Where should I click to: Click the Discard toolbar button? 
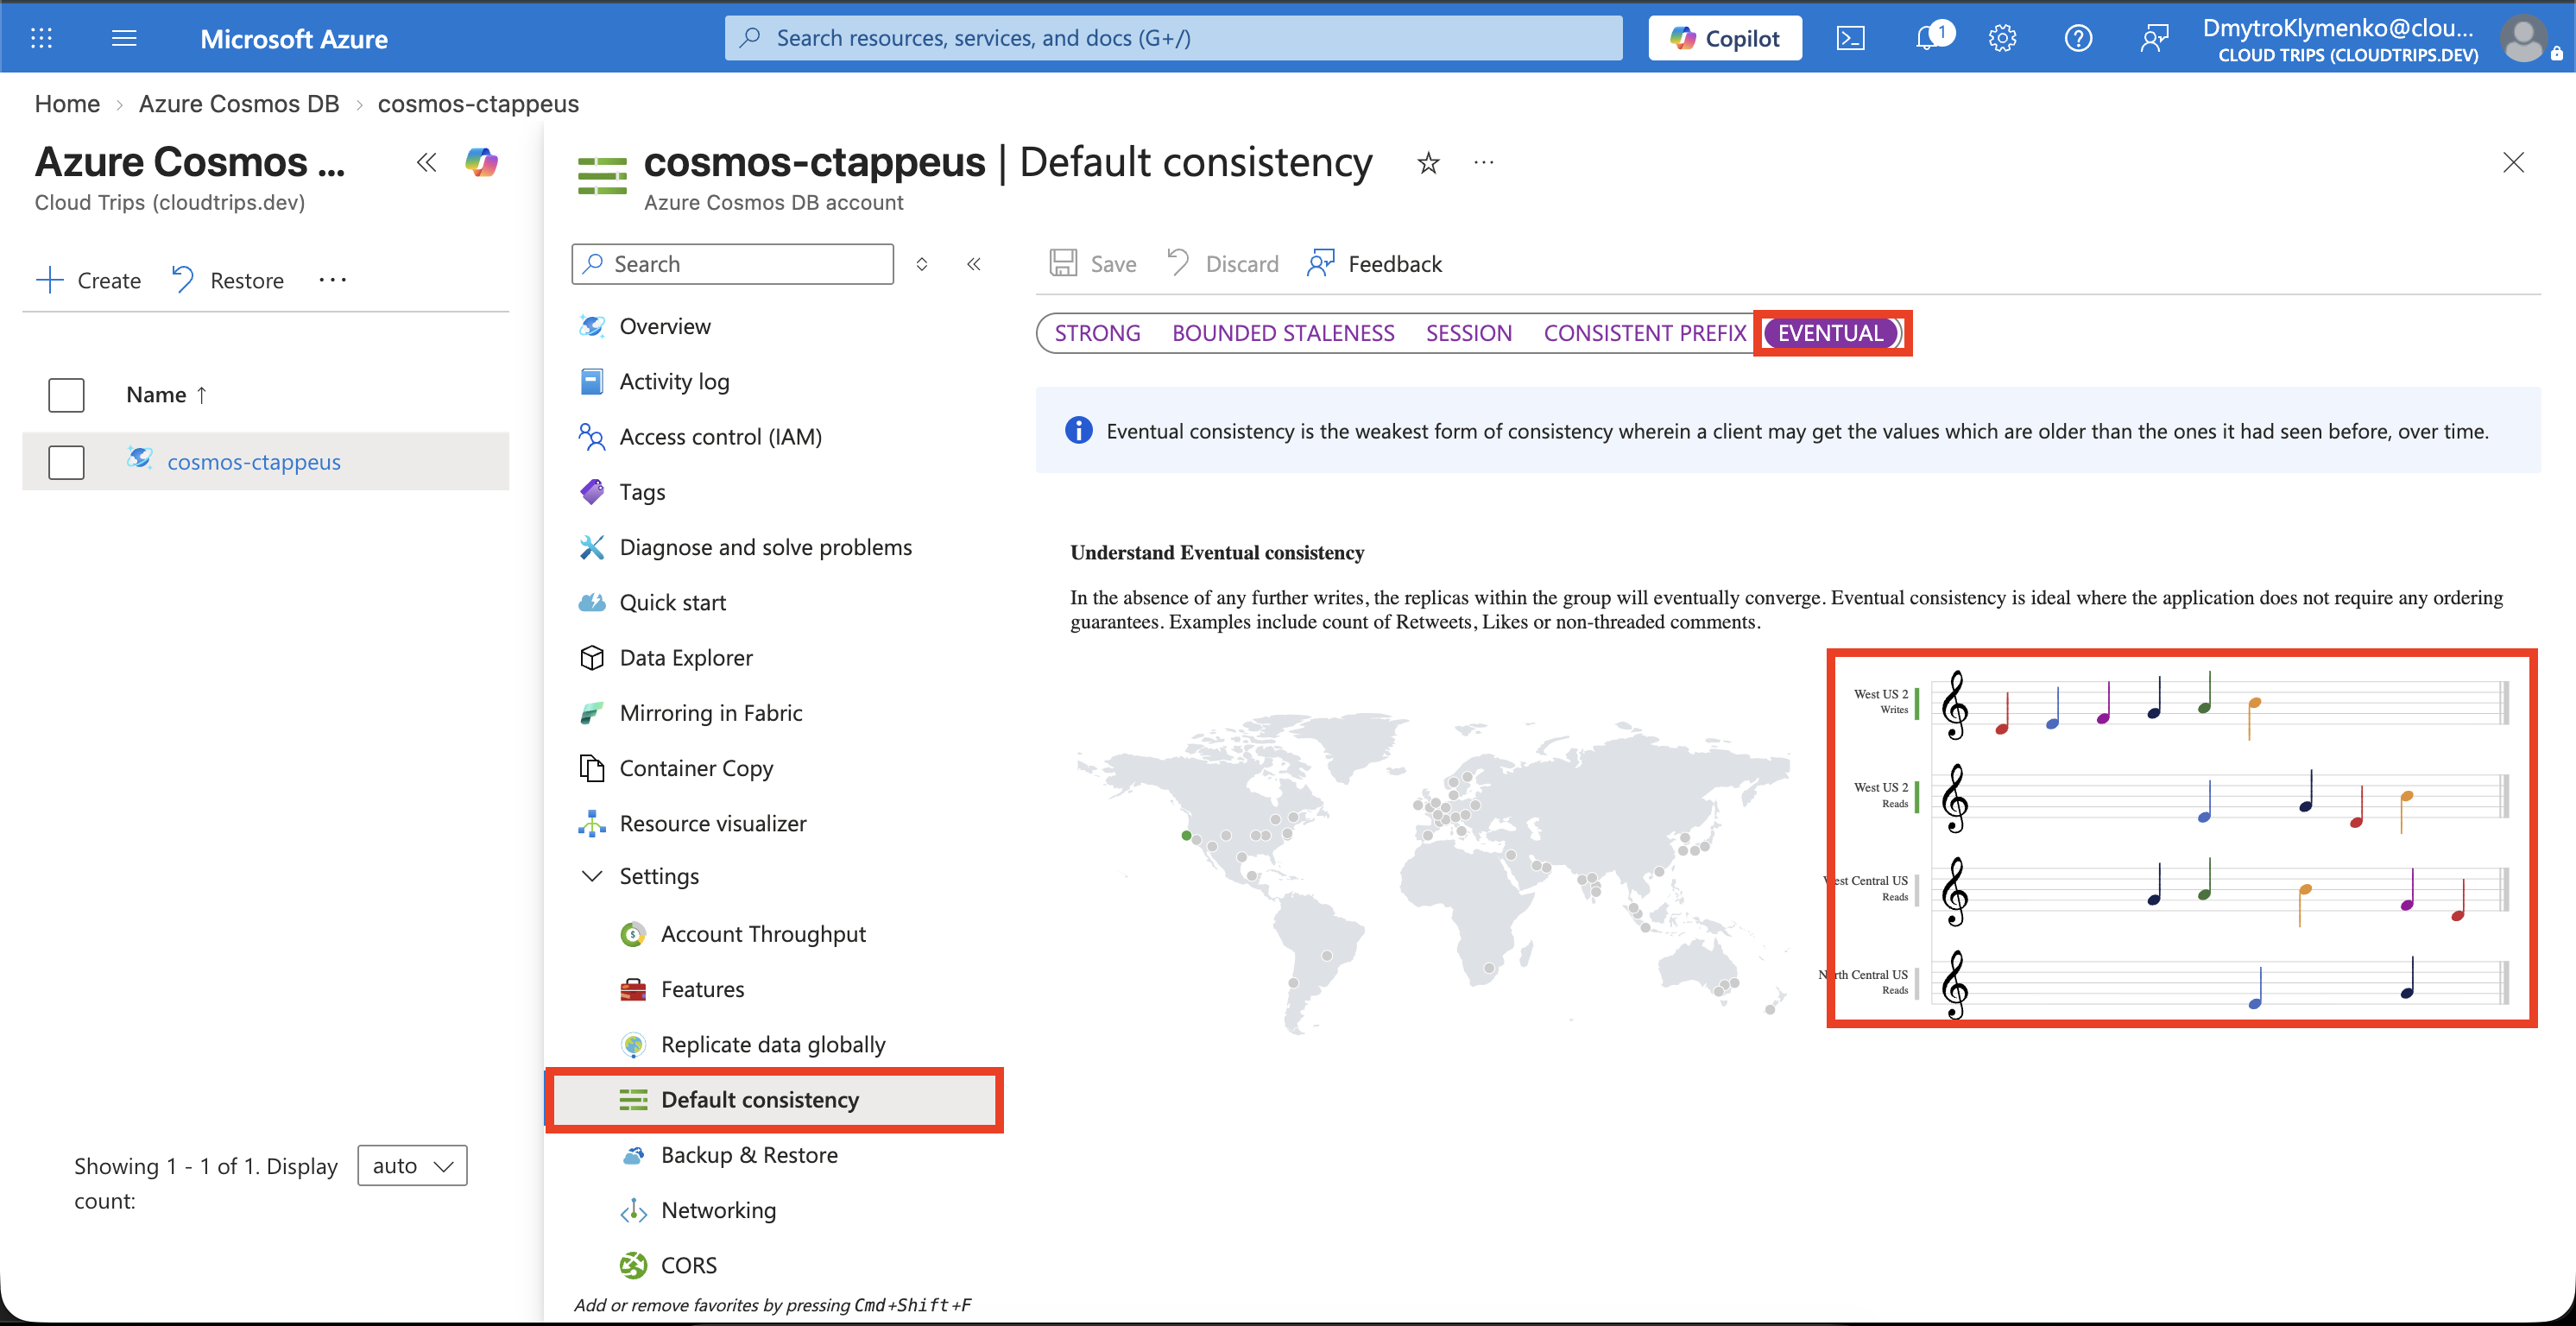click(x=1222, y=263)
